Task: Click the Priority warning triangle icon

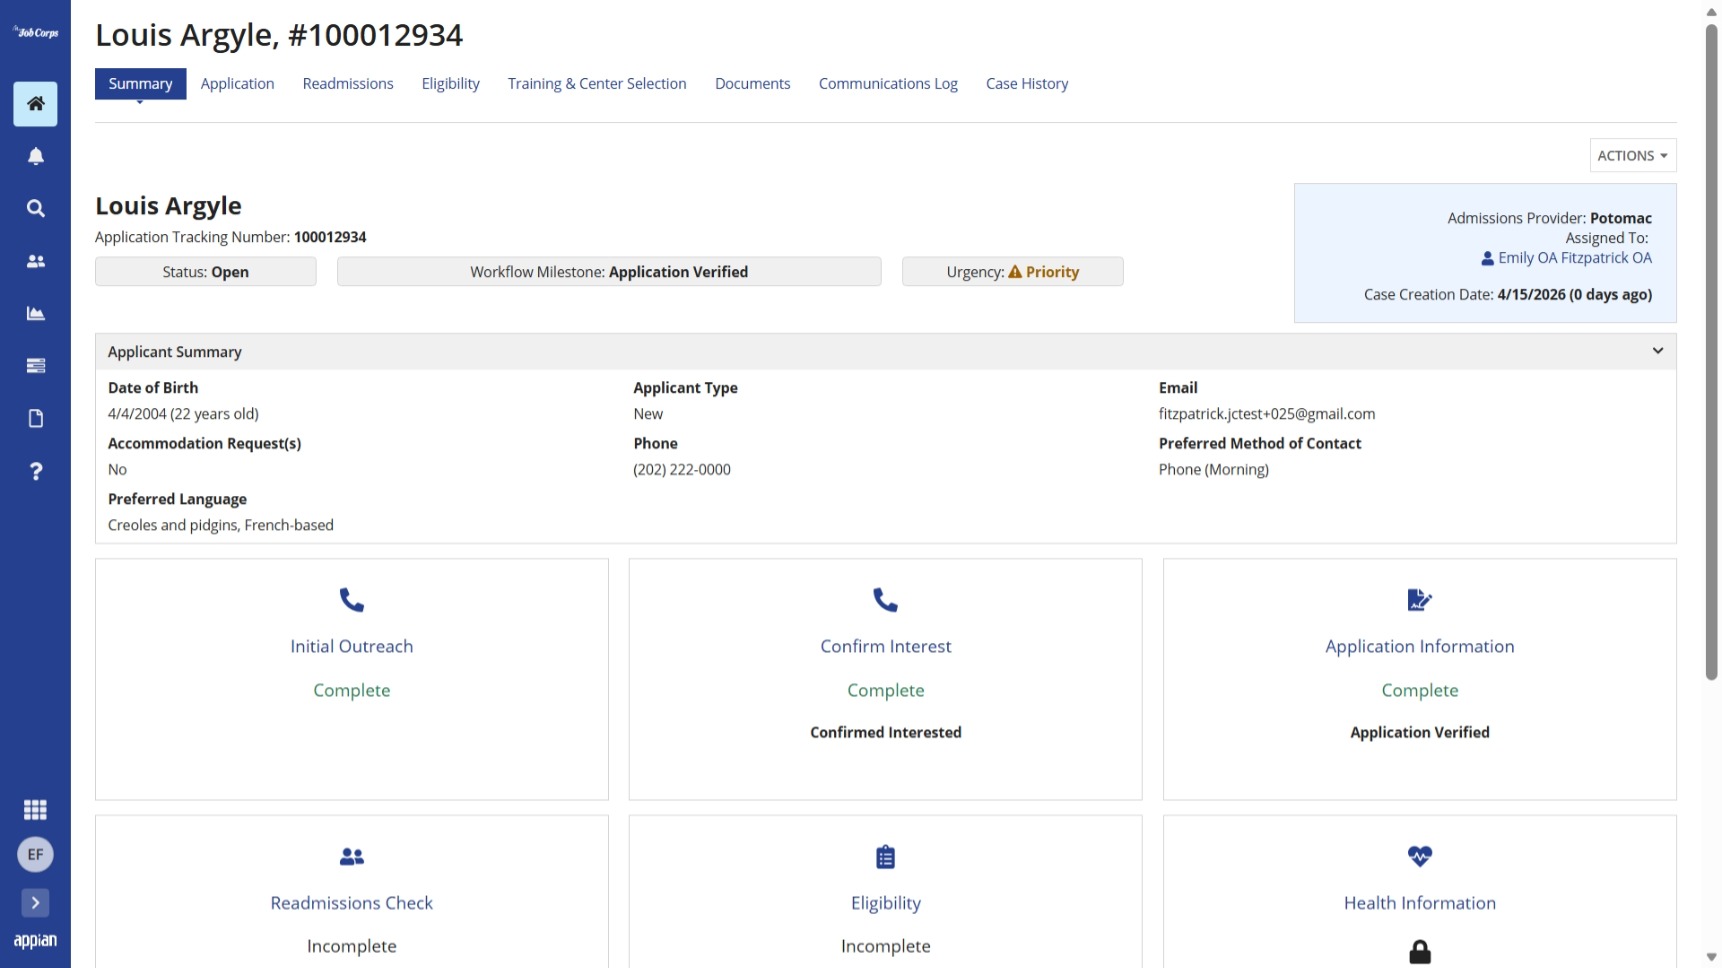Action: point(1015,272)
